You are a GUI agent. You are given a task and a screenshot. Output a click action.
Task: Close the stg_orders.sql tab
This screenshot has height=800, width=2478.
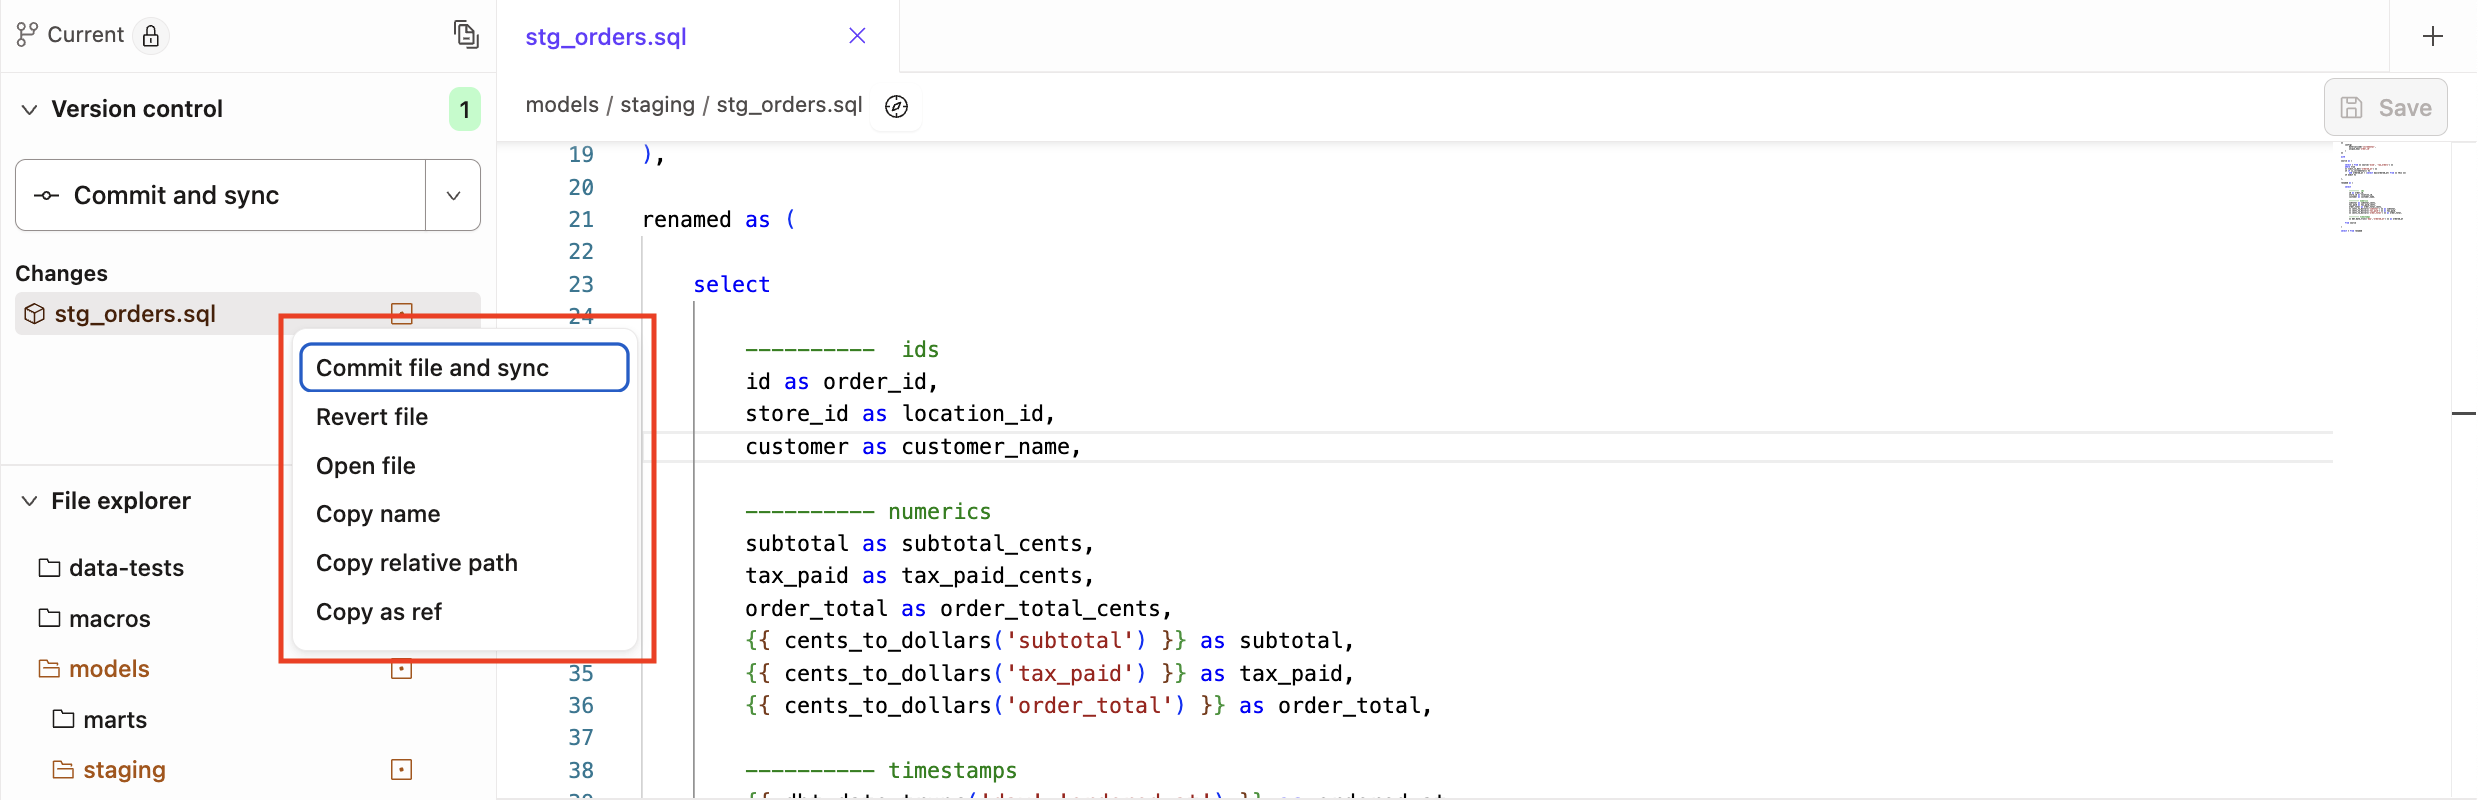click(857, 36)
